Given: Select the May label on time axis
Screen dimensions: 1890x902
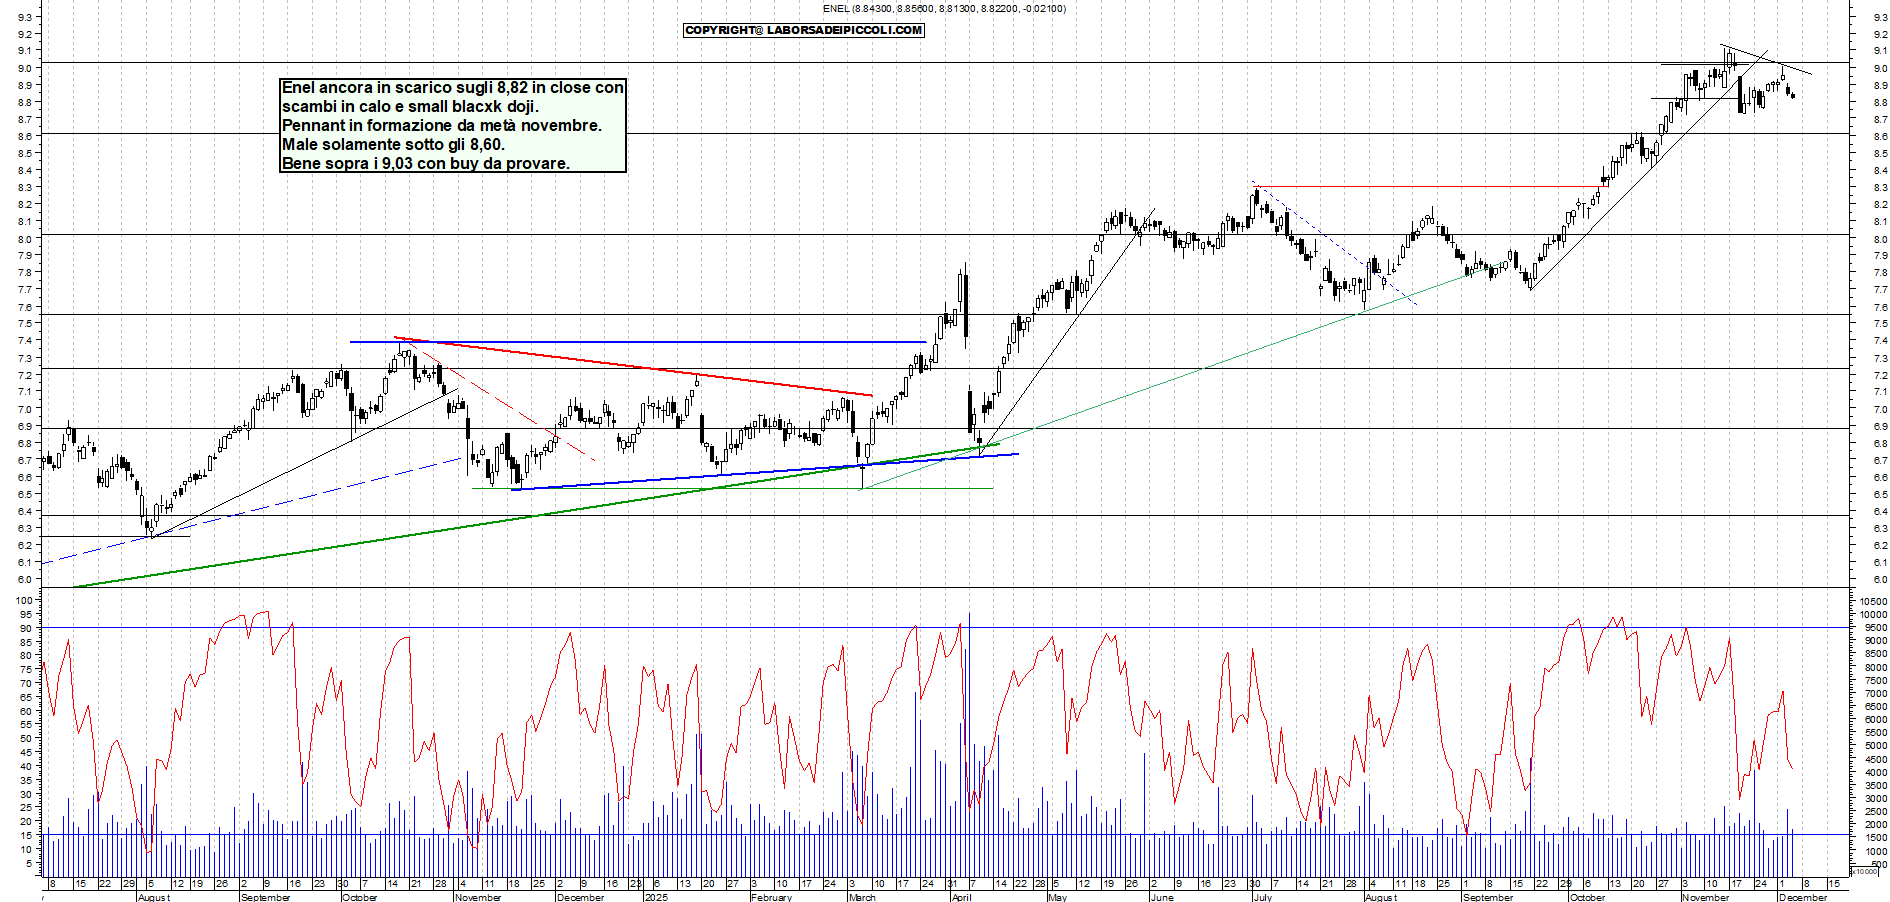Looking at the screenshot, I should 1057,897.
